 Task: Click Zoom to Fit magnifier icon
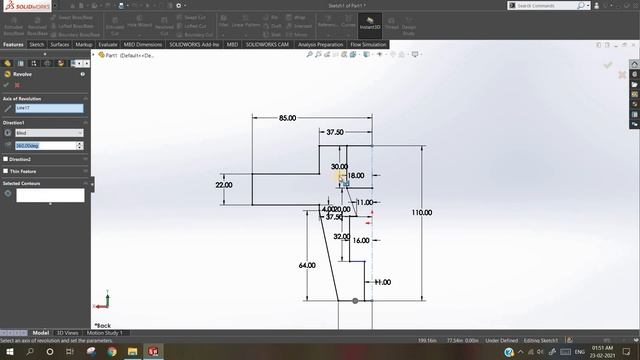[309, 54]
